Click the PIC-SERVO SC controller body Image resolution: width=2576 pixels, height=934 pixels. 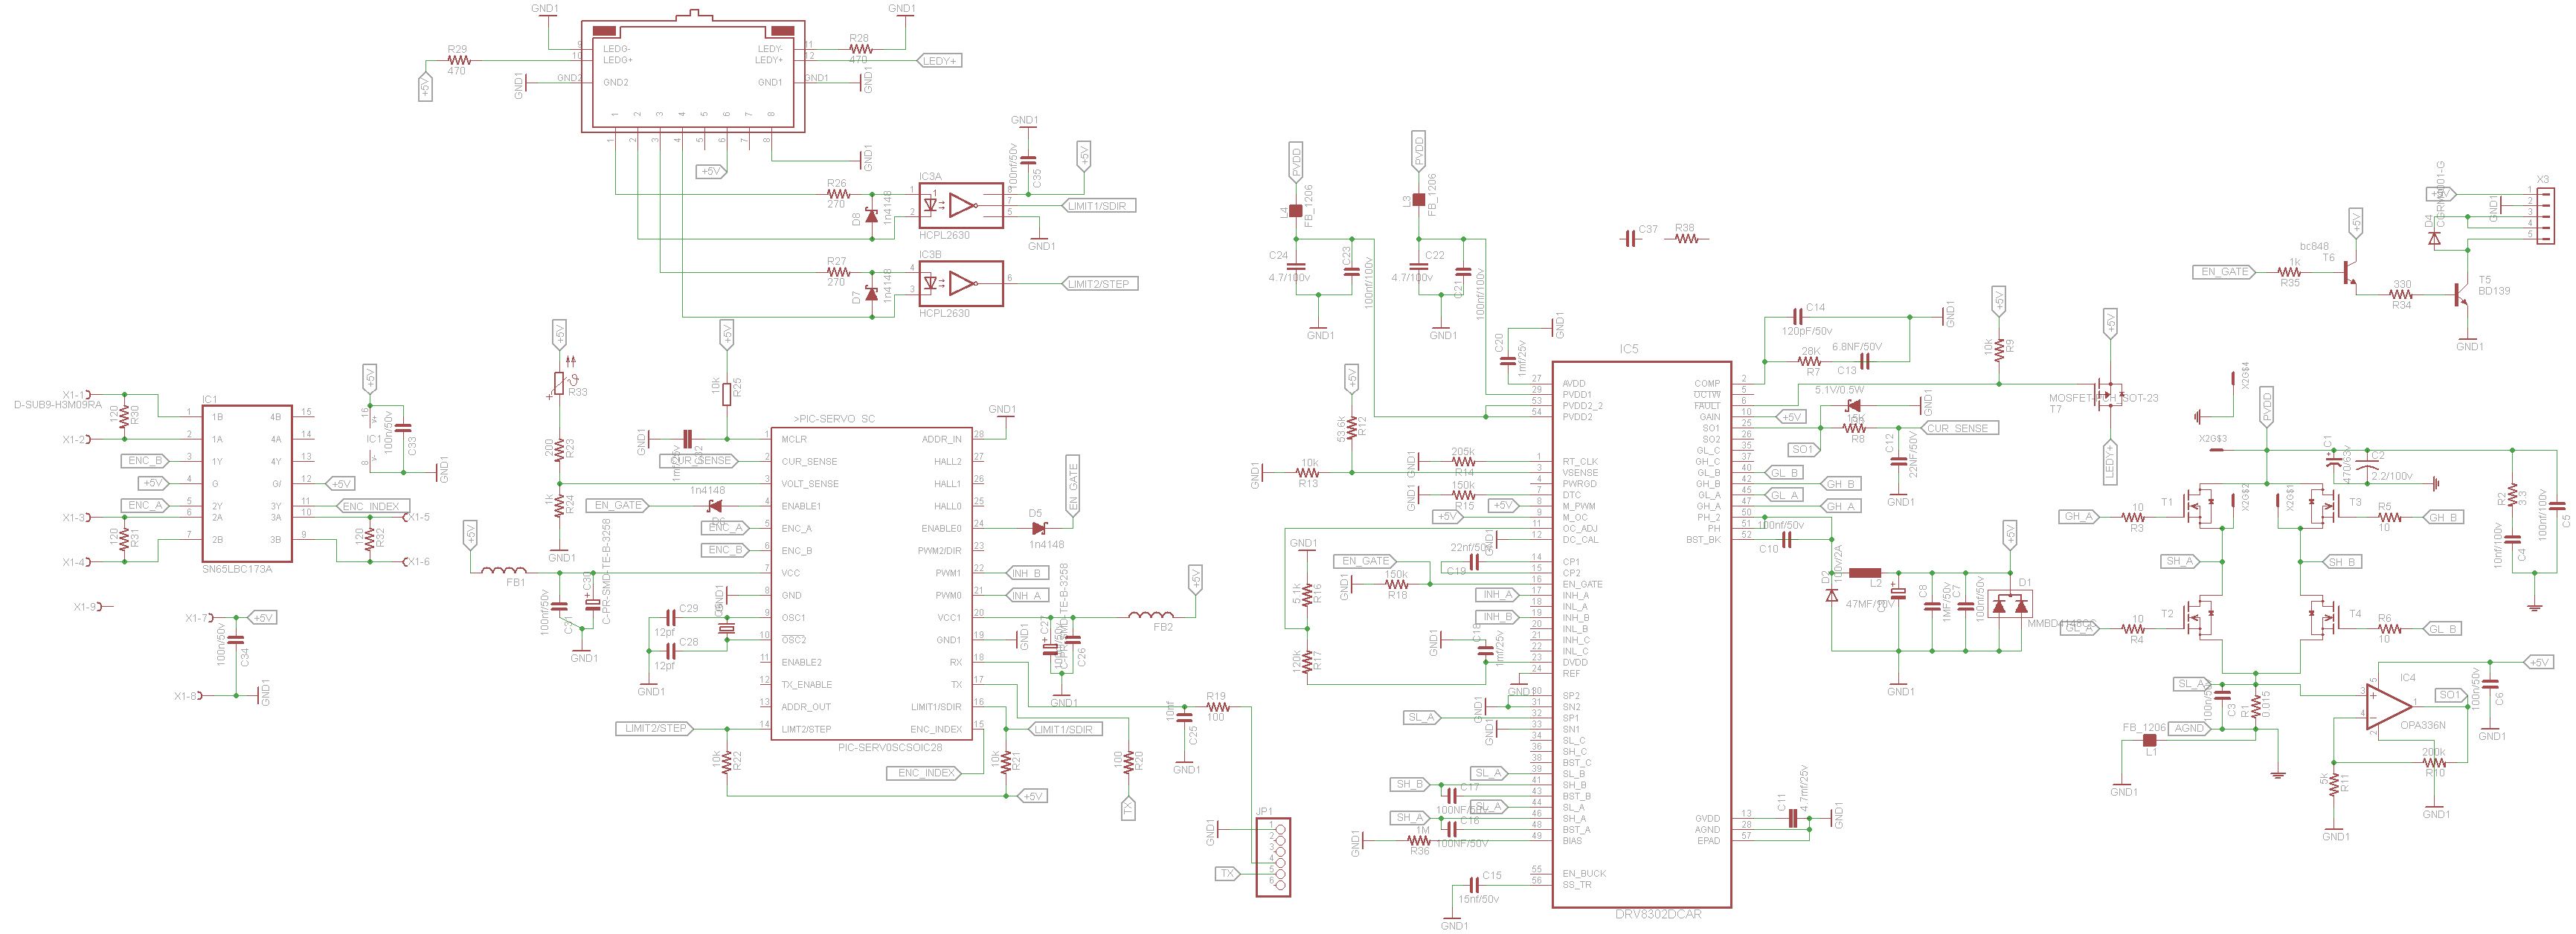(x=870, y=585)
